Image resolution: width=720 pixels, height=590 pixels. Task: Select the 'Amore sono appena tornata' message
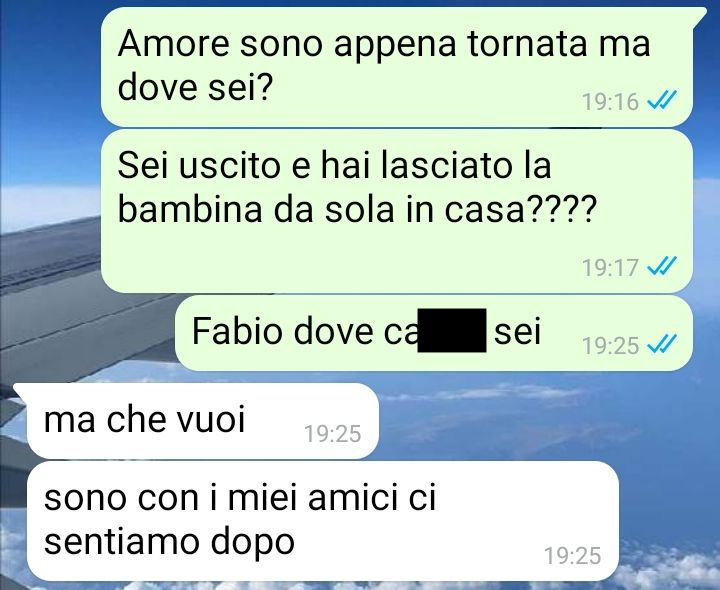pyautogui.click(x=397, y=67)
